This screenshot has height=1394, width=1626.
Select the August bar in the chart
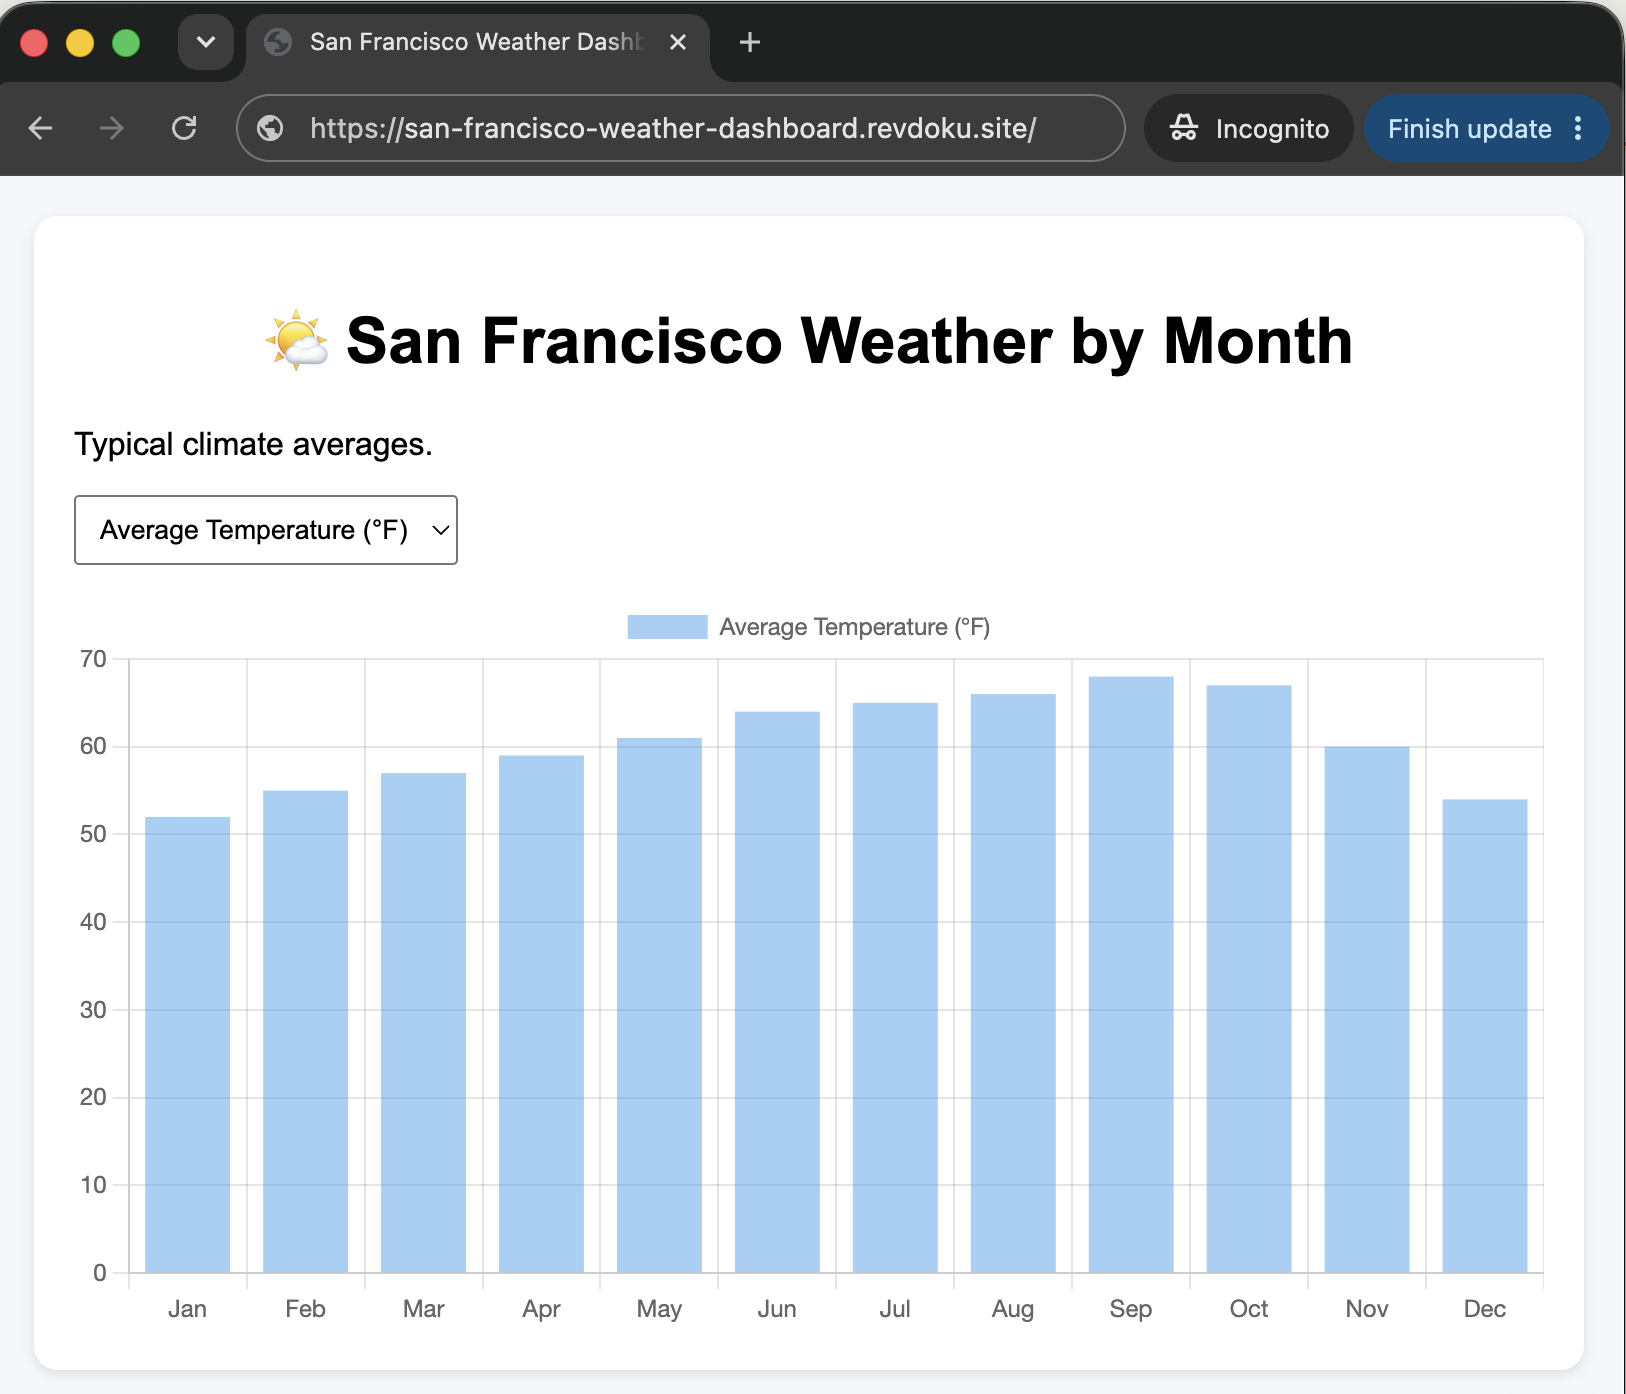tap(1013, 983)
